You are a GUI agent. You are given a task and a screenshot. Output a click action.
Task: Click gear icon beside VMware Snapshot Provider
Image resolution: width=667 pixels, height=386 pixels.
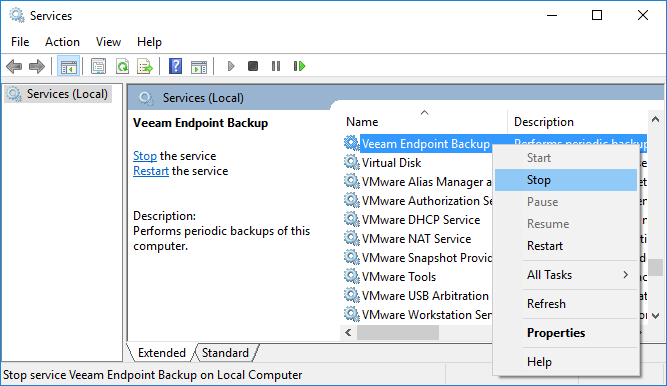click(x=351, y=257)
